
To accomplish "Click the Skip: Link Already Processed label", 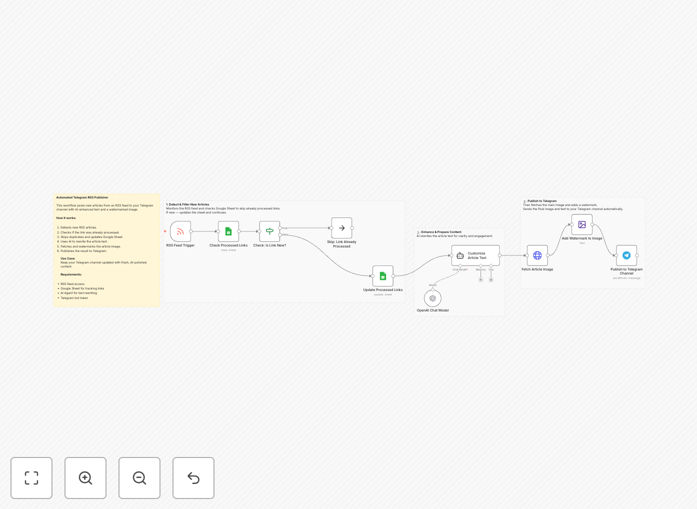I will (341, 244).
